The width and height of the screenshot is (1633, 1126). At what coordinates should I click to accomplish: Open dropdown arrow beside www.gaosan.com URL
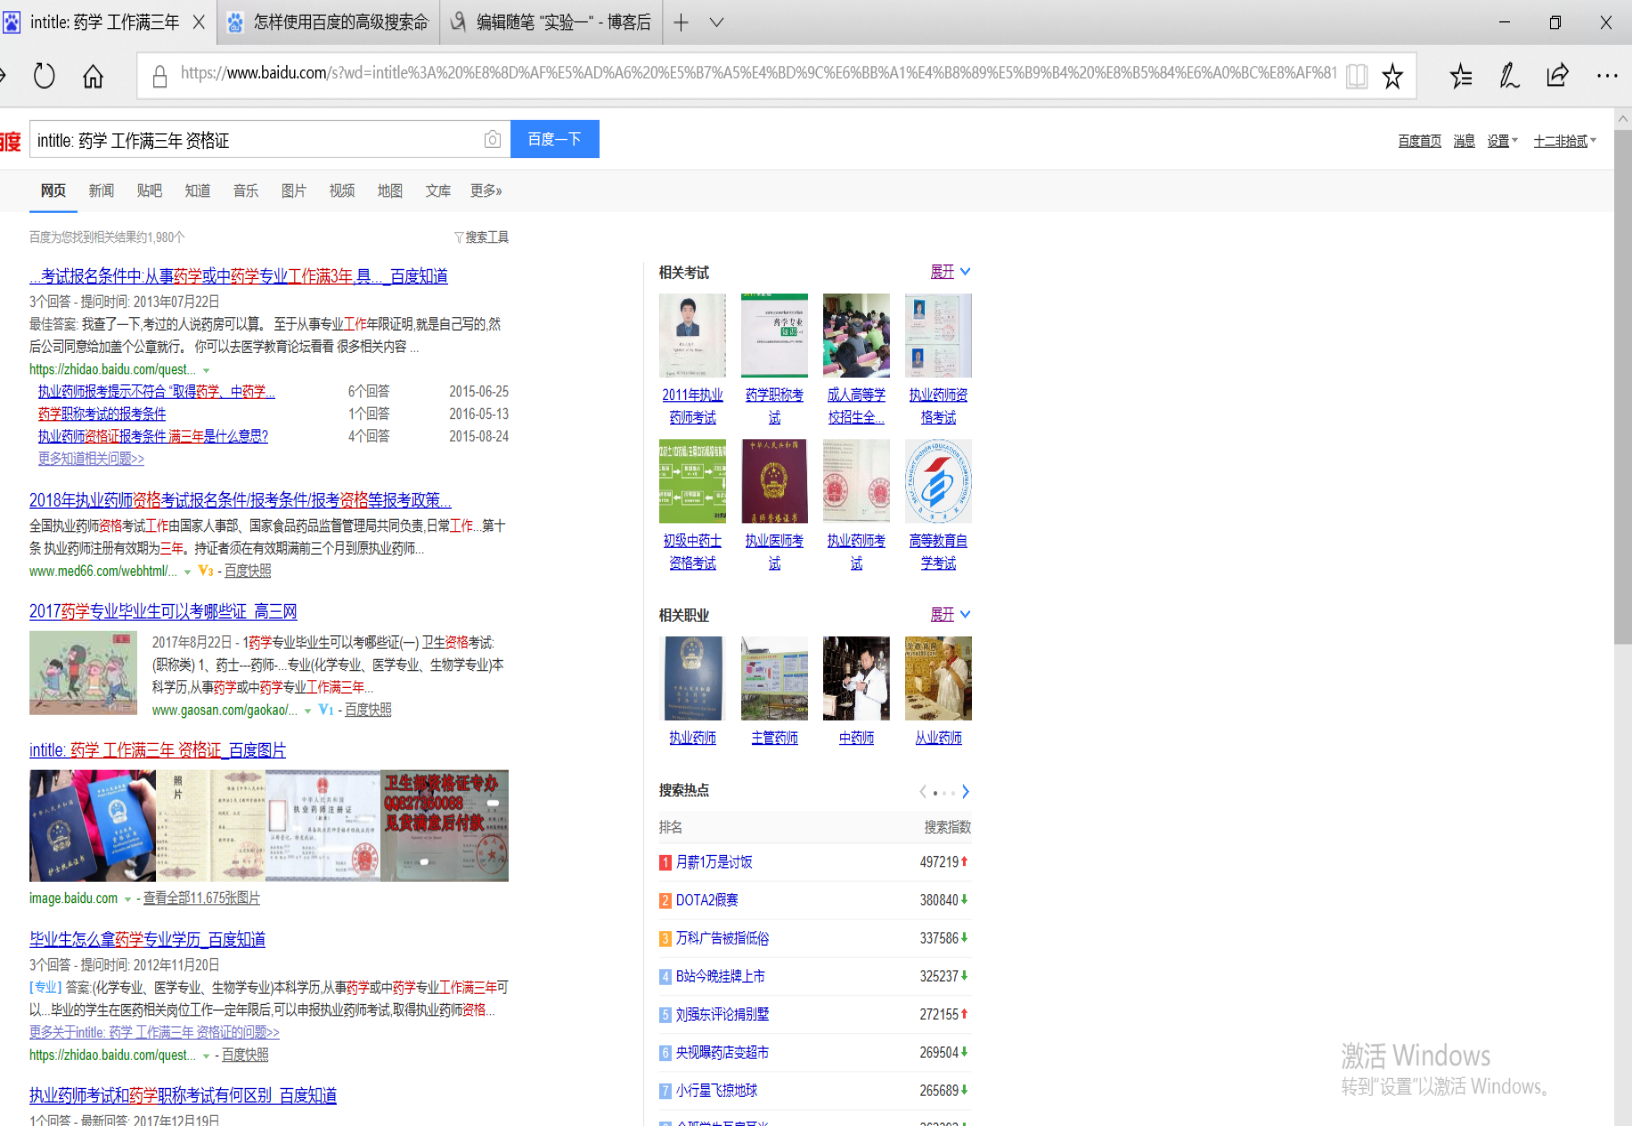tap(308, 711)
